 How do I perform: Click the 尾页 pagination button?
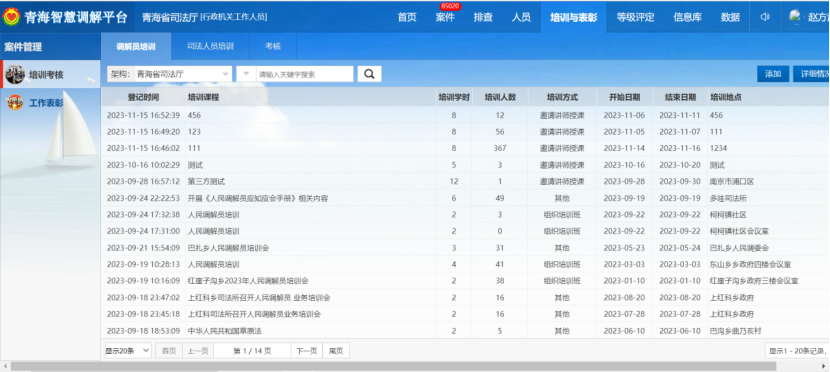[x=336, y=350]
